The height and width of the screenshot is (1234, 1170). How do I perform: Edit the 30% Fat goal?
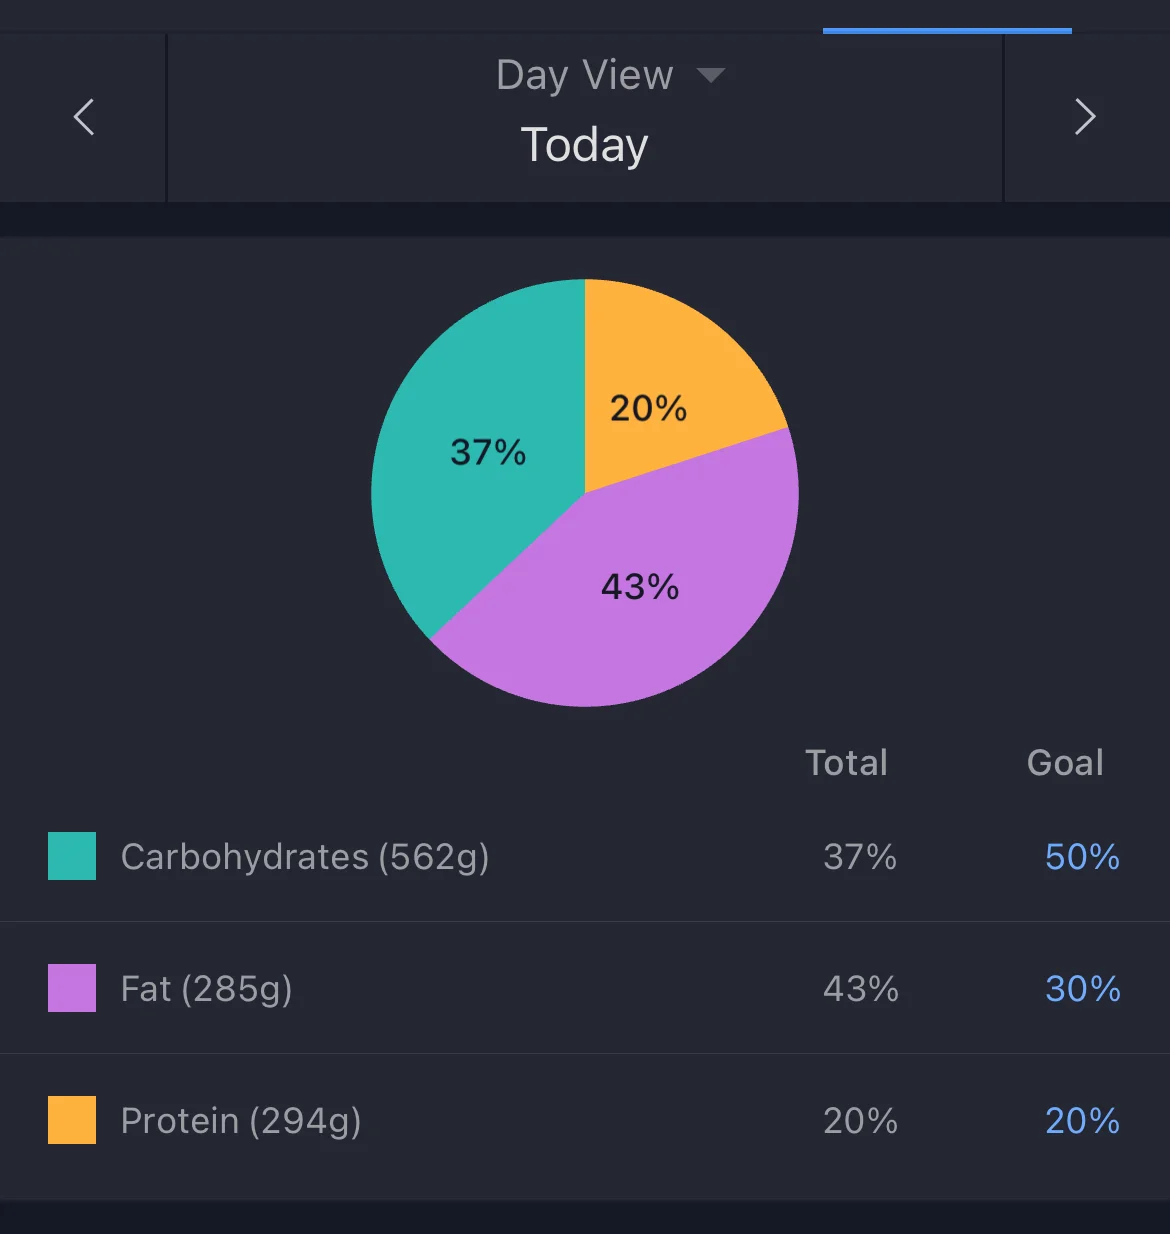(x=1082, y=989)
